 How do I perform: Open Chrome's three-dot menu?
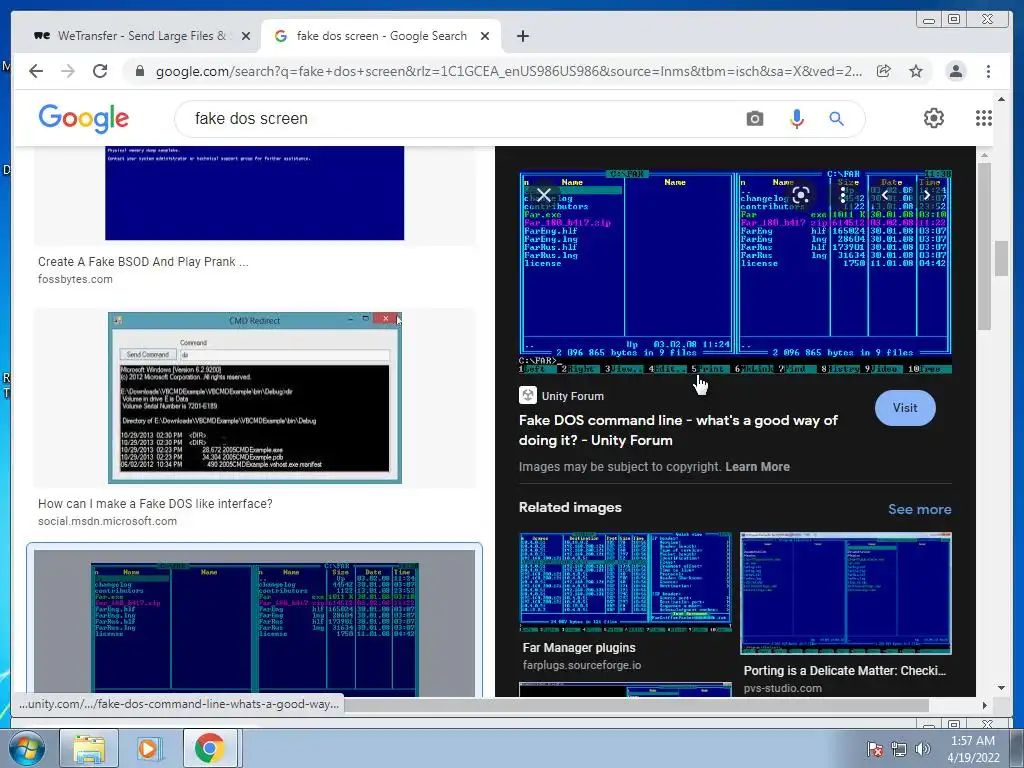coord(988,71)
